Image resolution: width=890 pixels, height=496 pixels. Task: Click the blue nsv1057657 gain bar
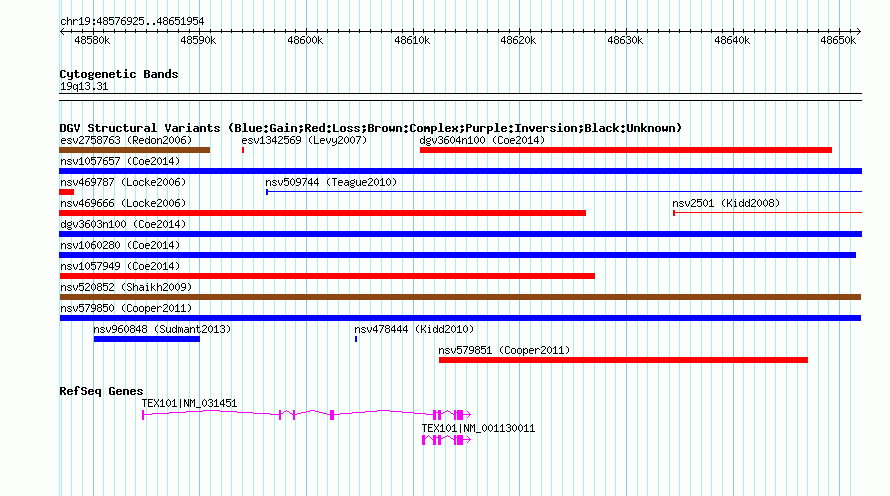point(460,171)
